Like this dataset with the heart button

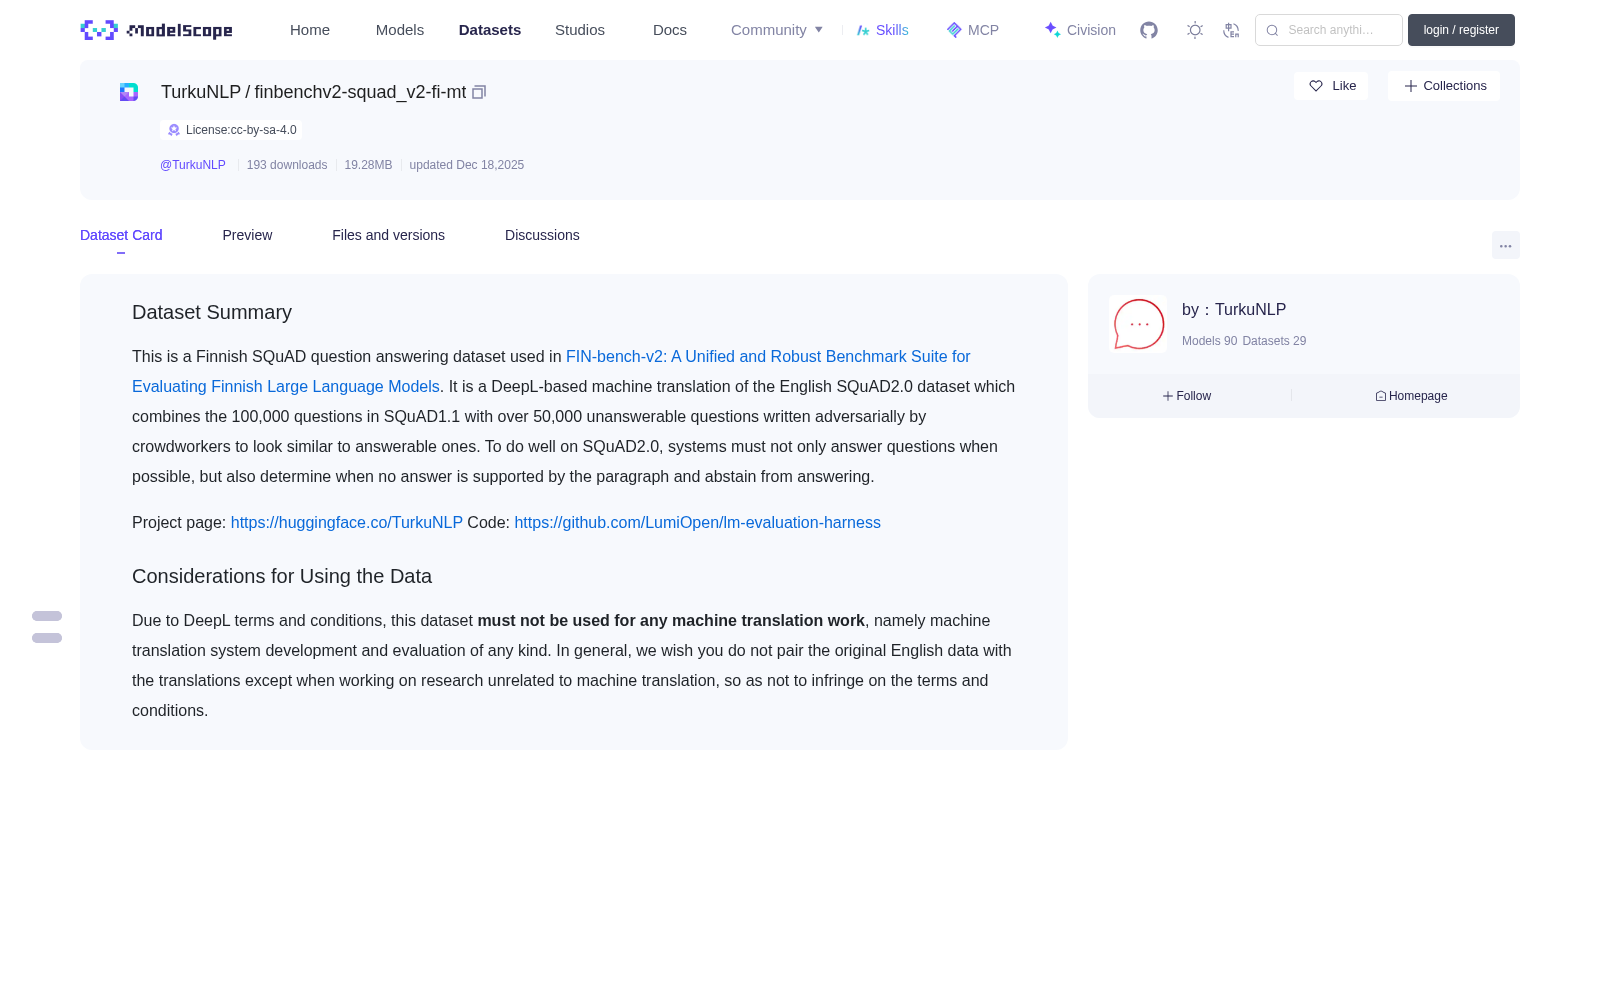click(1331, 86)
